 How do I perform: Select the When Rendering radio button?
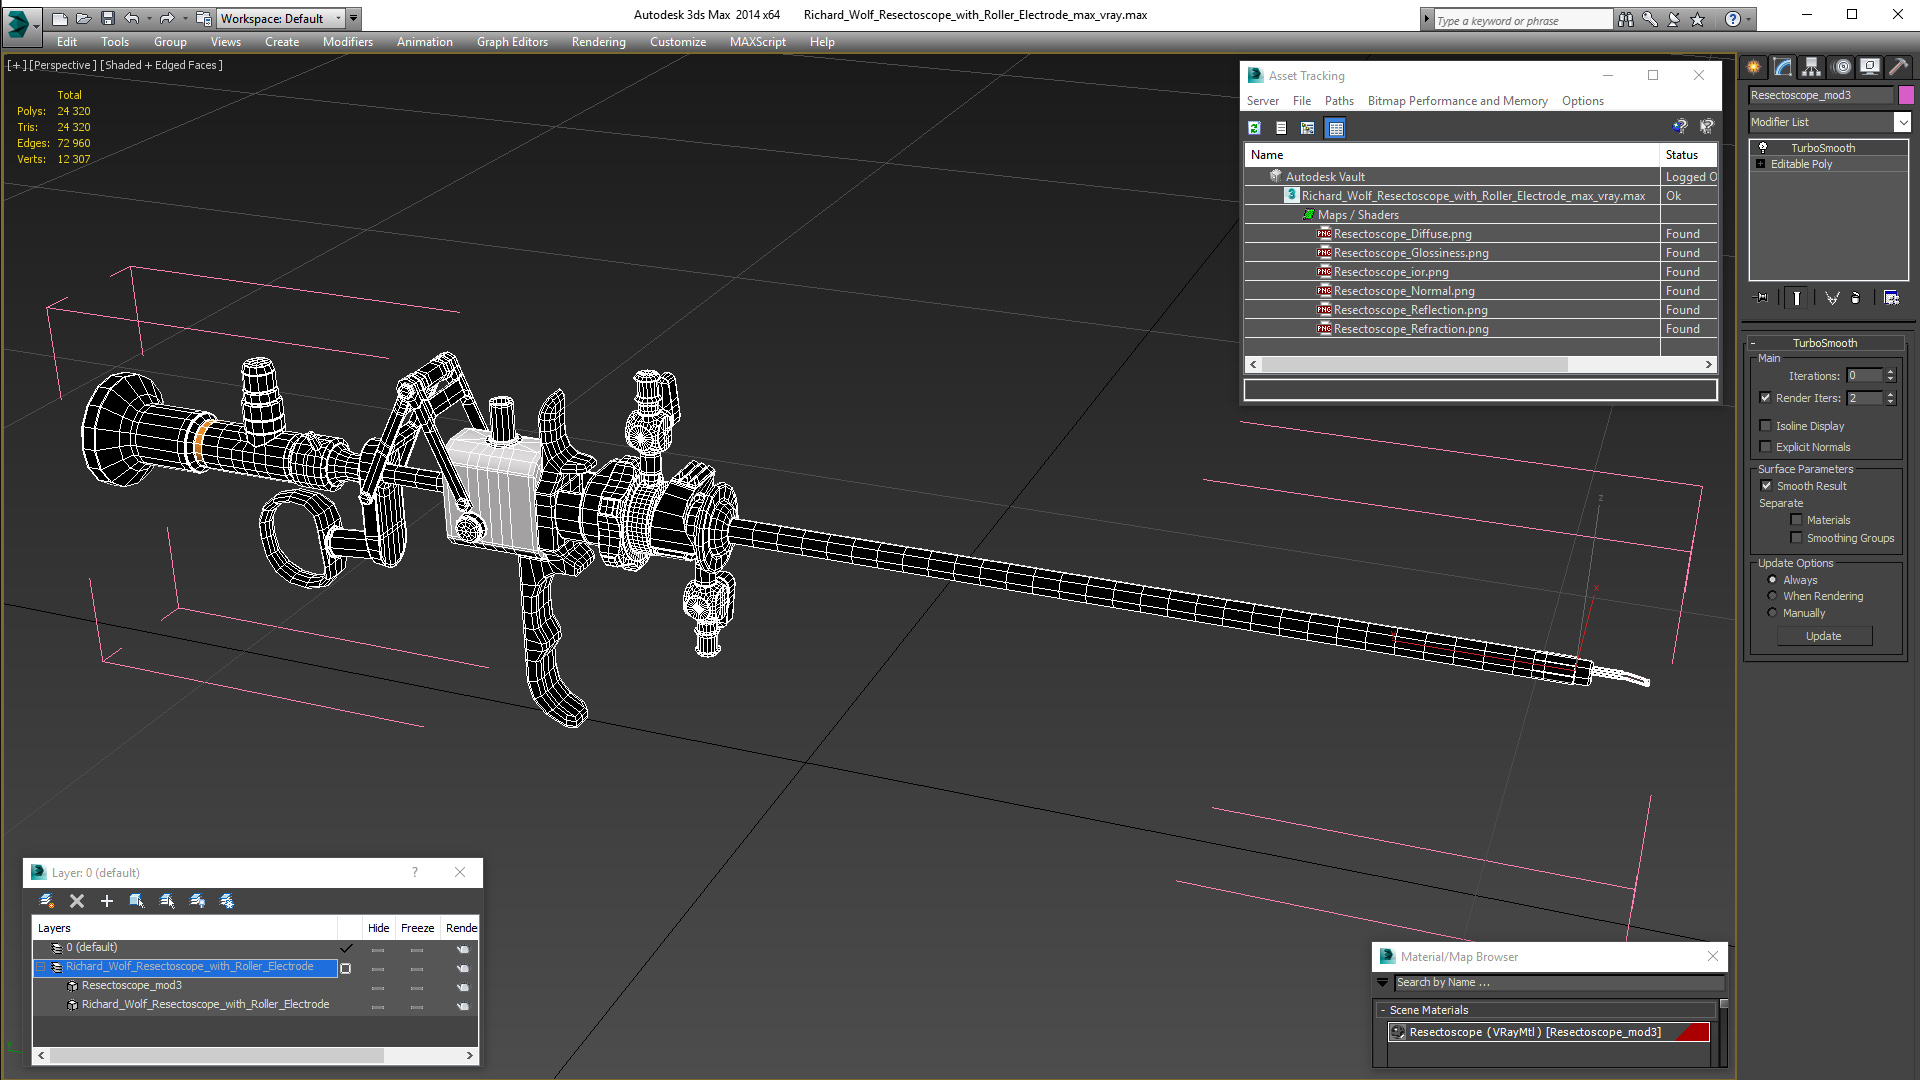point(1773,596)
